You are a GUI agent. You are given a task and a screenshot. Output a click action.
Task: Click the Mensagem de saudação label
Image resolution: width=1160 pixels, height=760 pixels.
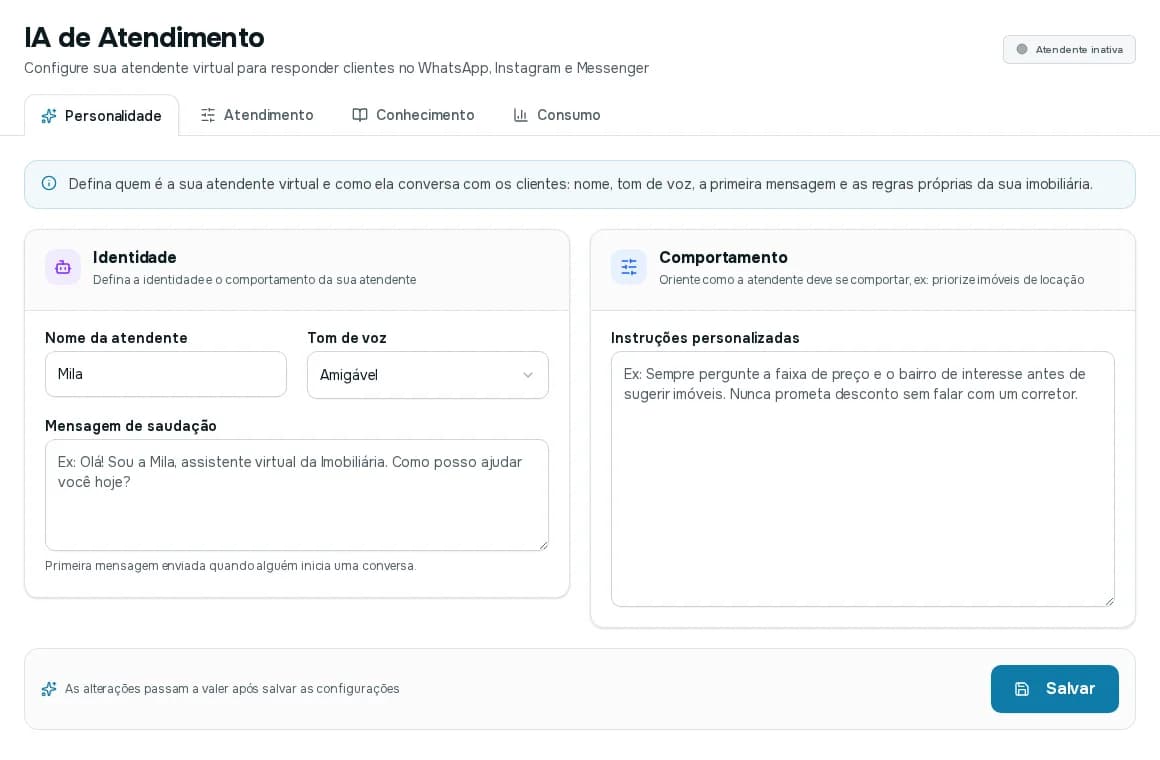[x=131, y=426]
